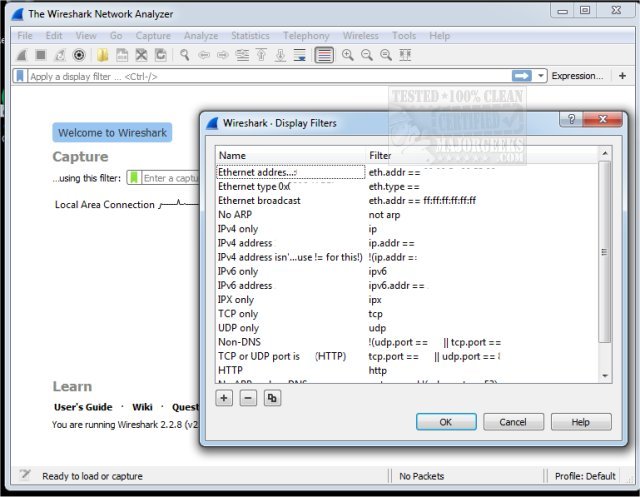Screen dimensions: 640x497
Task: Click Profile: Default in status bar
Action: click(585, 476)
